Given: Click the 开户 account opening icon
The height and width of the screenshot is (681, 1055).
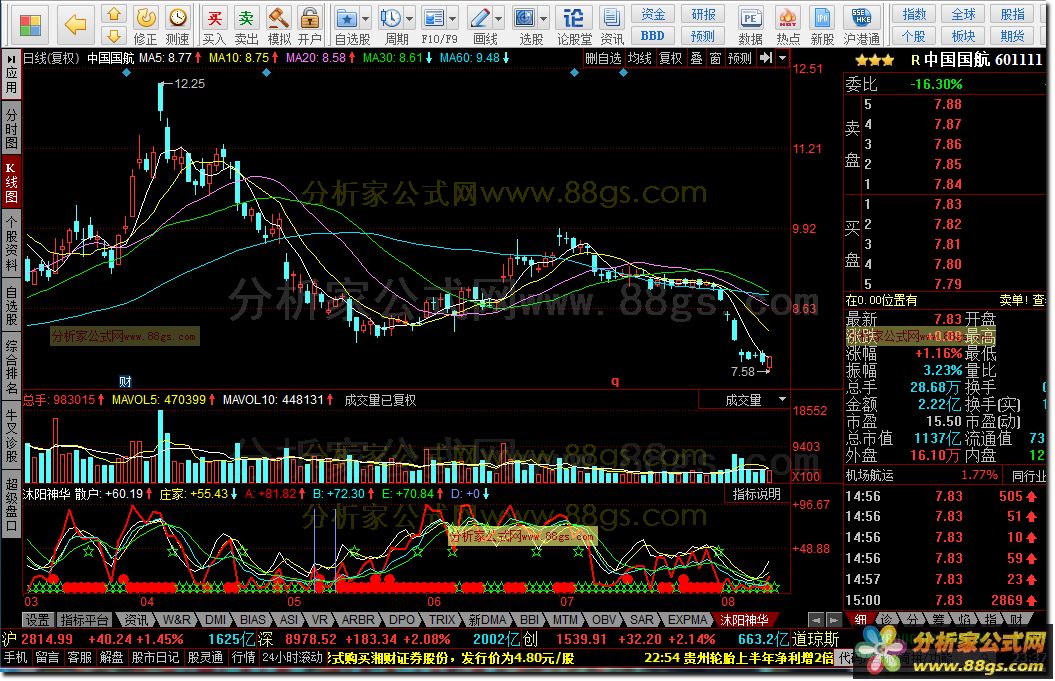Looking at the screenshot, I should (310, 26).
